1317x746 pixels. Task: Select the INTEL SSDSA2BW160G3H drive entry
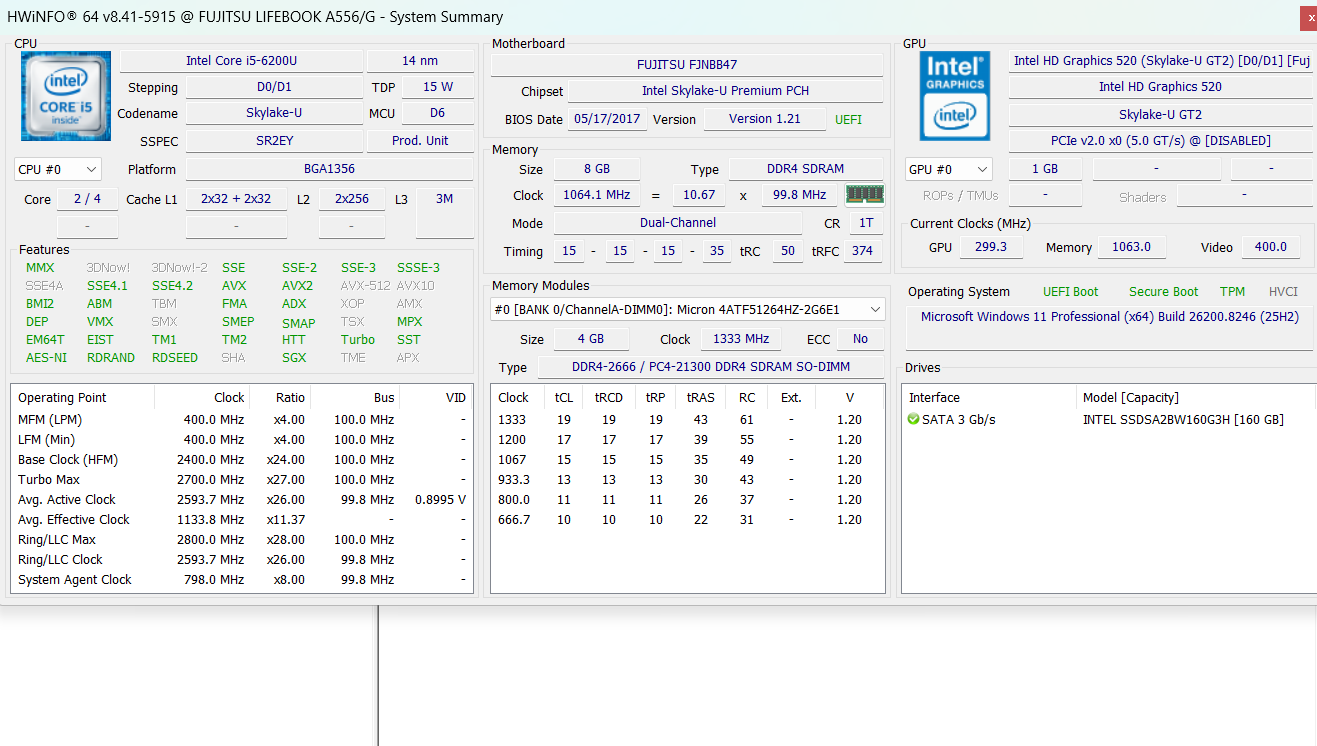tap(1183, 419)
